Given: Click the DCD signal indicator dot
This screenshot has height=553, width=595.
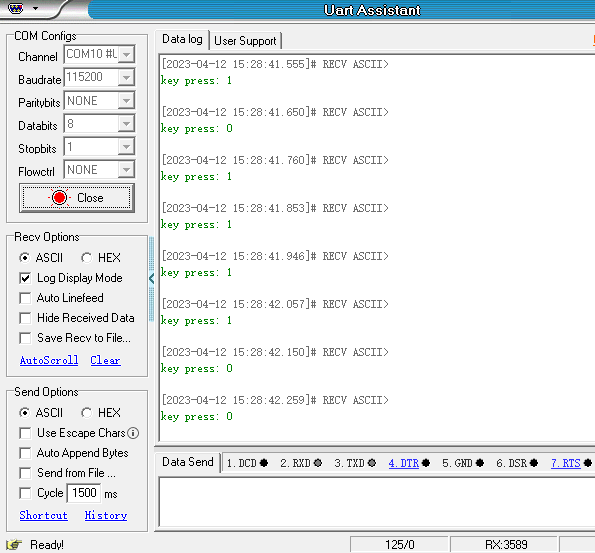Looking at the screenshot, I should (x=264, y=463).
